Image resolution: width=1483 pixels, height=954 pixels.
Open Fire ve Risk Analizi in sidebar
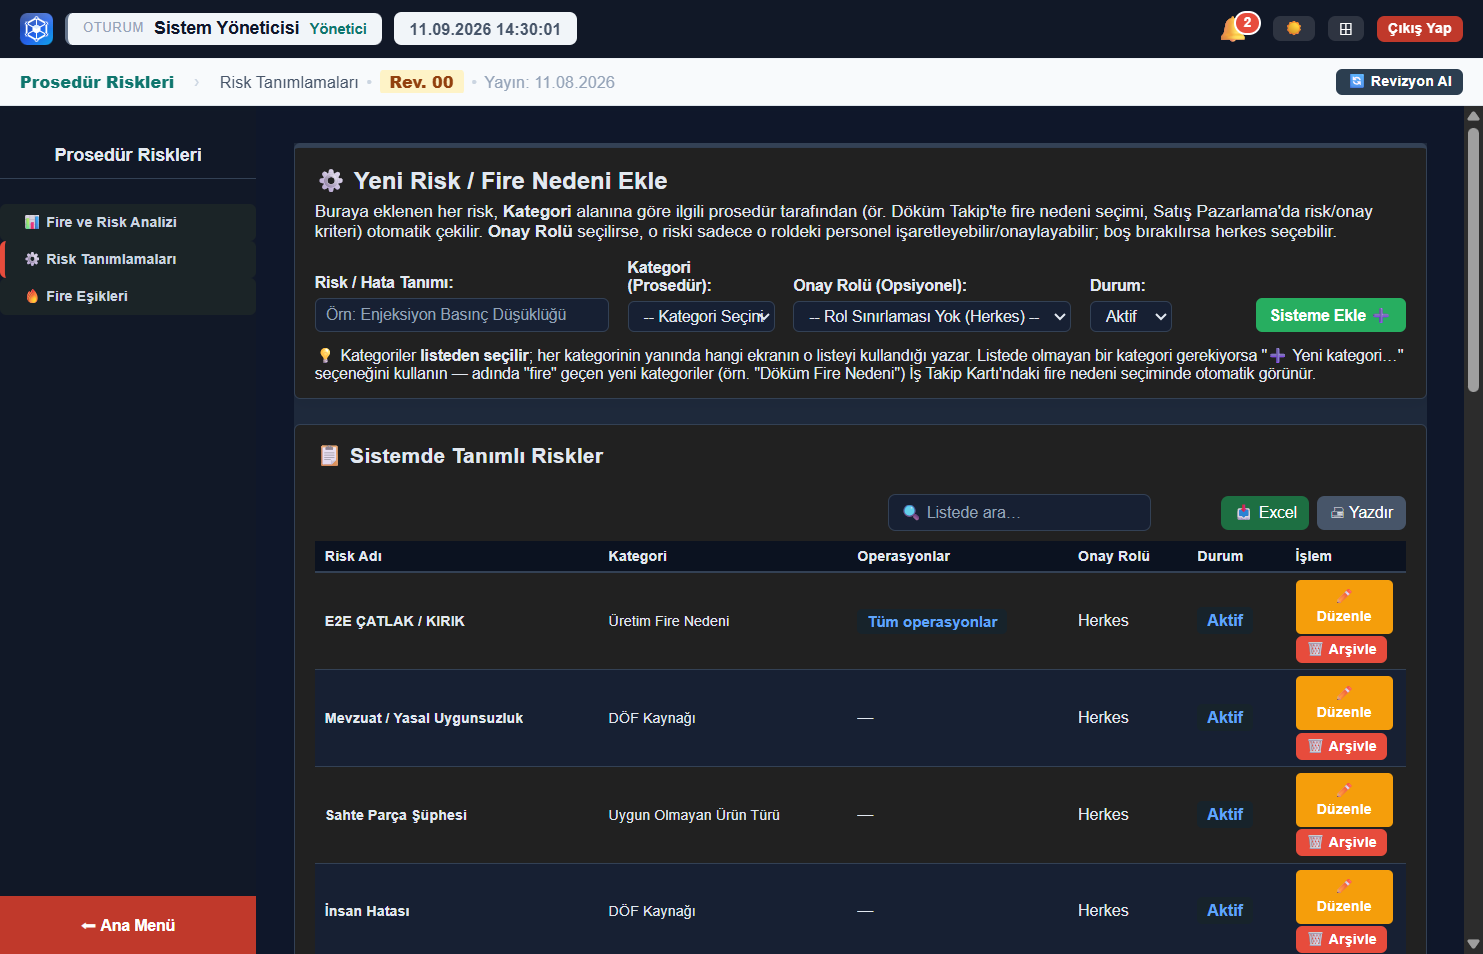tap(128, 222)
